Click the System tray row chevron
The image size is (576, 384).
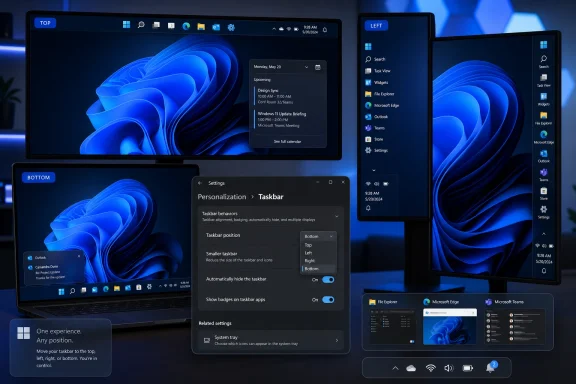[337, 340]
